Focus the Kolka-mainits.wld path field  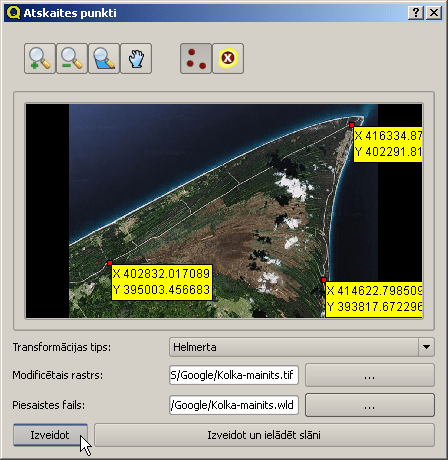pyautogui.click(x=234, y=405)
